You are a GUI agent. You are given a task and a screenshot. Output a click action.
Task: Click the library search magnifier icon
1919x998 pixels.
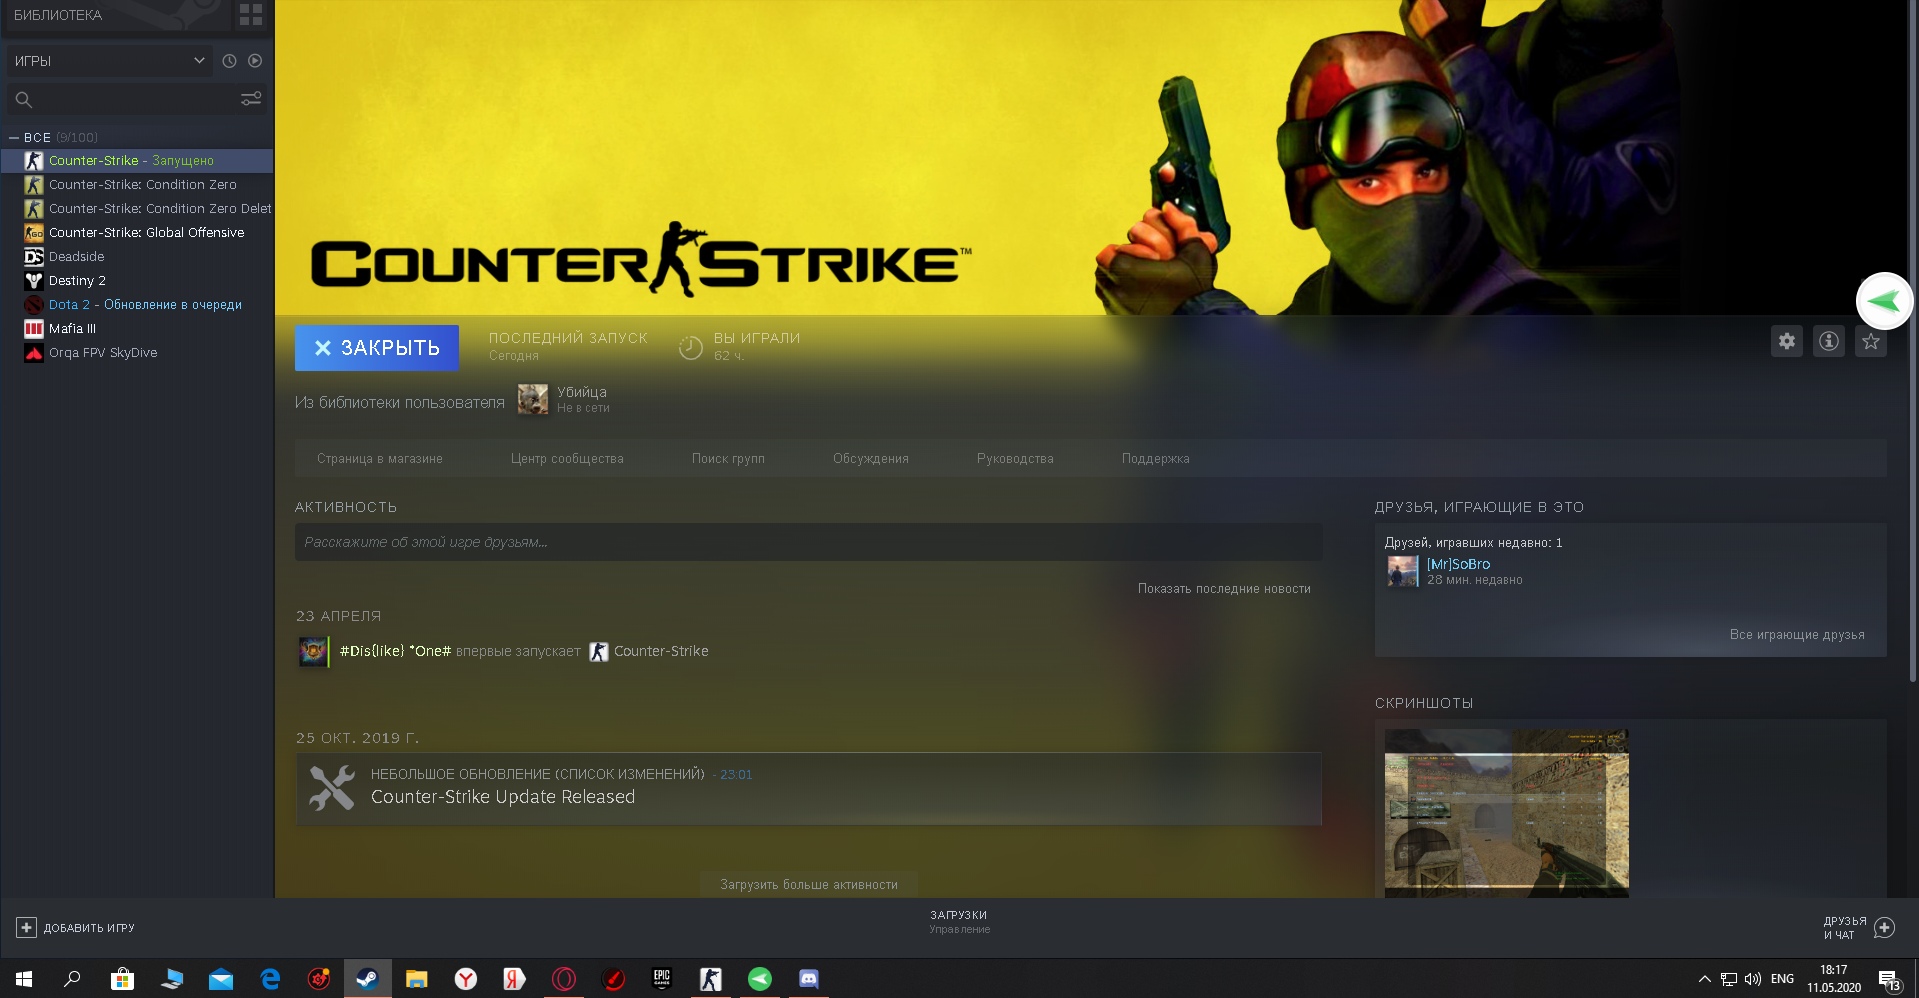click(24, 99)
